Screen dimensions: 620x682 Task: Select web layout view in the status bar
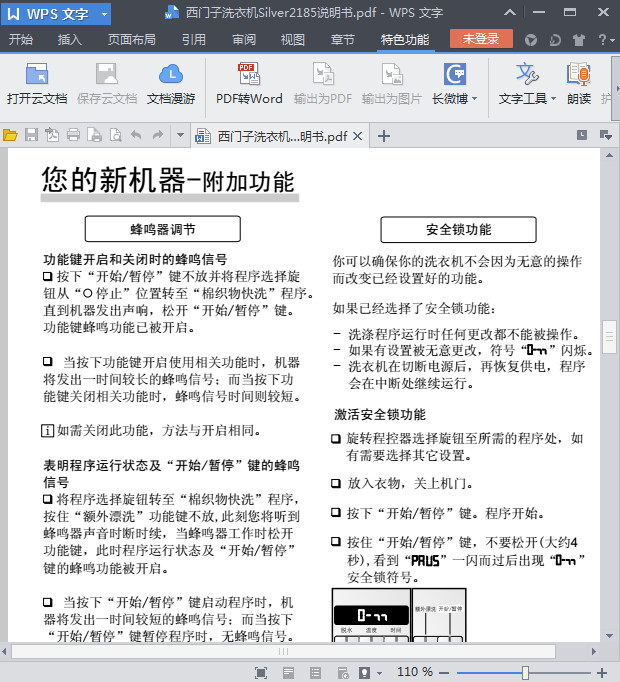click(x=343, y=673)
